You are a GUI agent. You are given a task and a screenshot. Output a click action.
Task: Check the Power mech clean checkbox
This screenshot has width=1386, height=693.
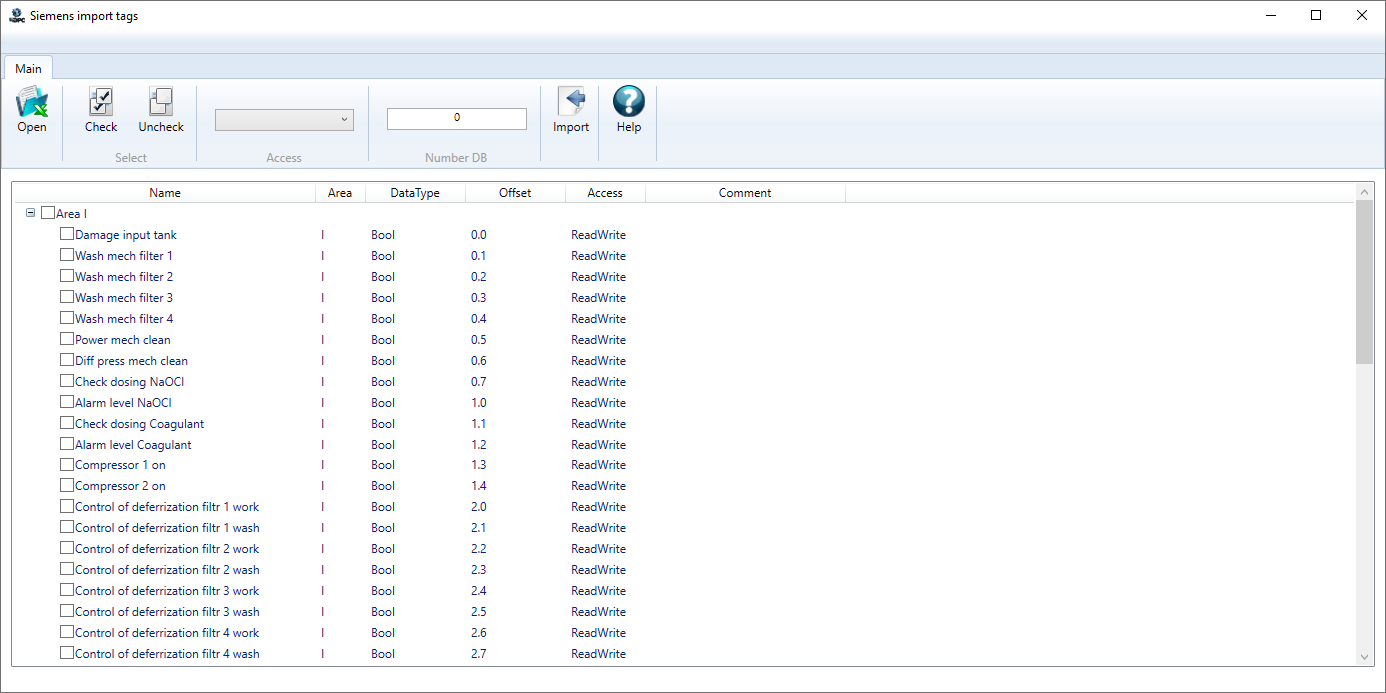(x=67, y=339)
